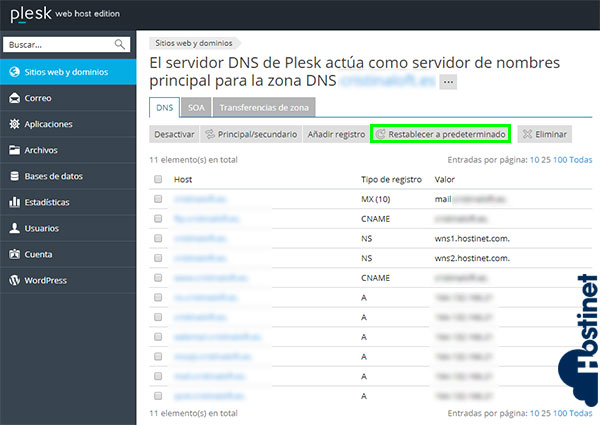Screen dimensions: 600x425
Task: Check the wns2.hostinet.com. NS record checkbox
Action: tap(158, 258)
